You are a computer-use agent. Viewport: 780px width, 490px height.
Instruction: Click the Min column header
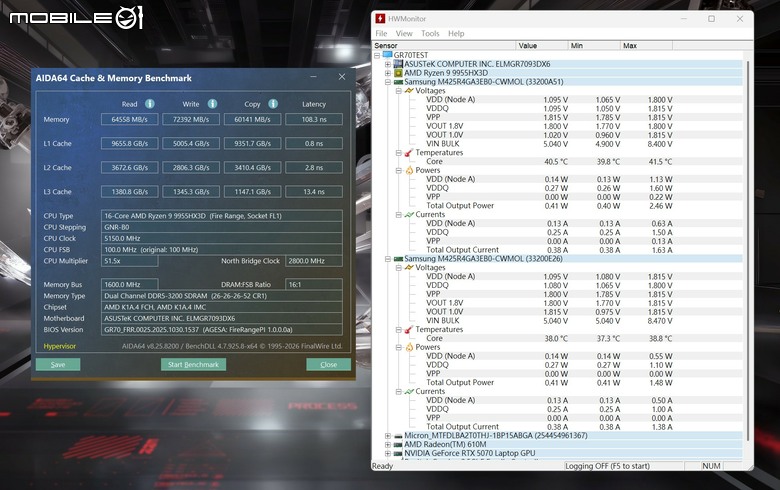(x=594, y=45)
